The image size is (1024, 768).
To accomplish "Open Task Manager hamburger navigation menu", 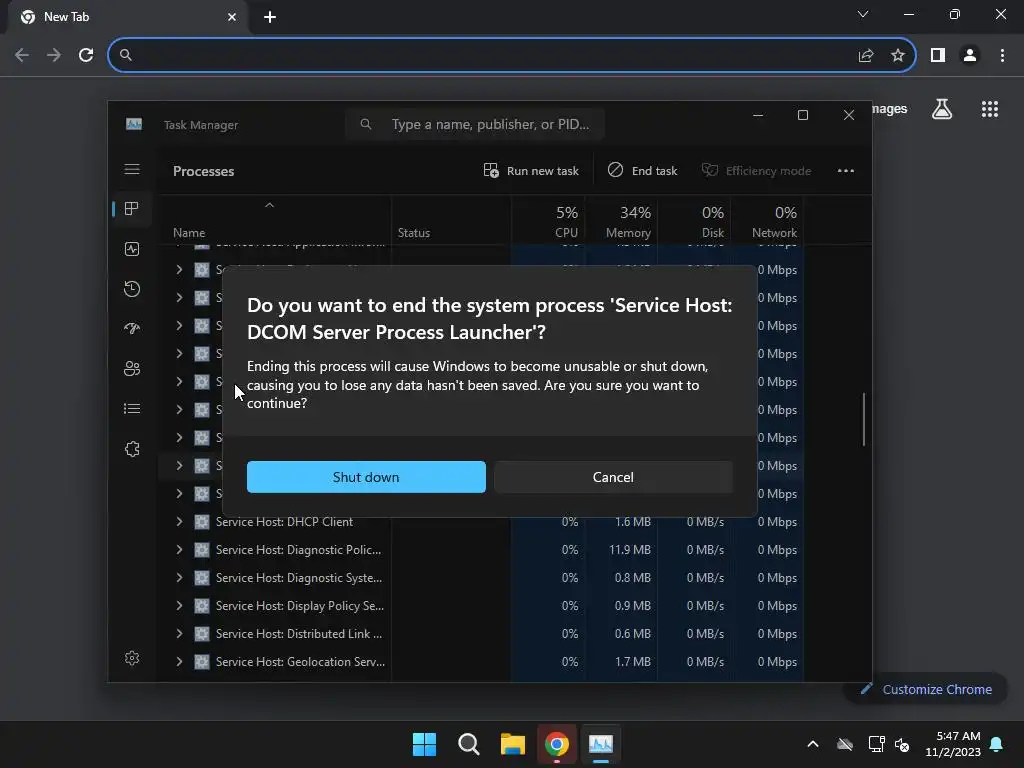I will click(132, 170).
